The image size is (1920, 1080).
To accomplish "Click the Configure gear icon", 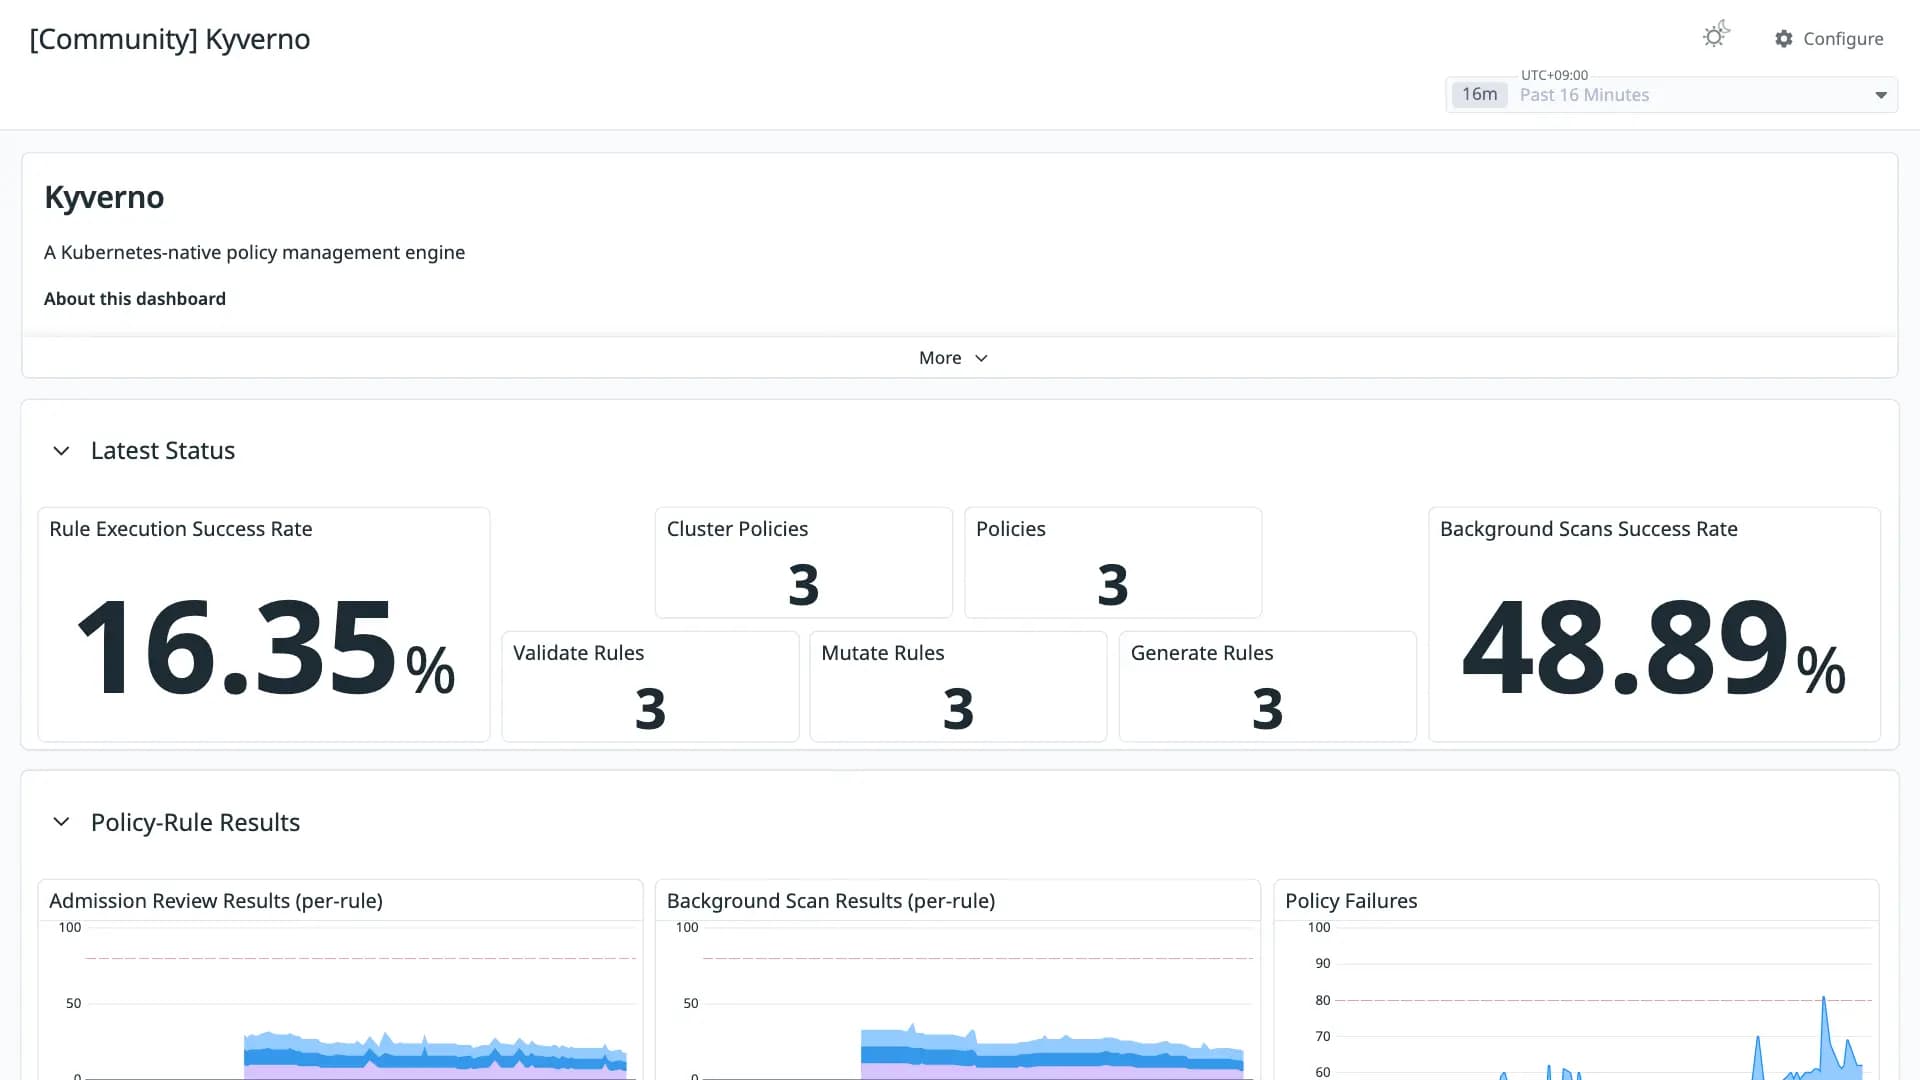I will click(x=1783, y=39).
